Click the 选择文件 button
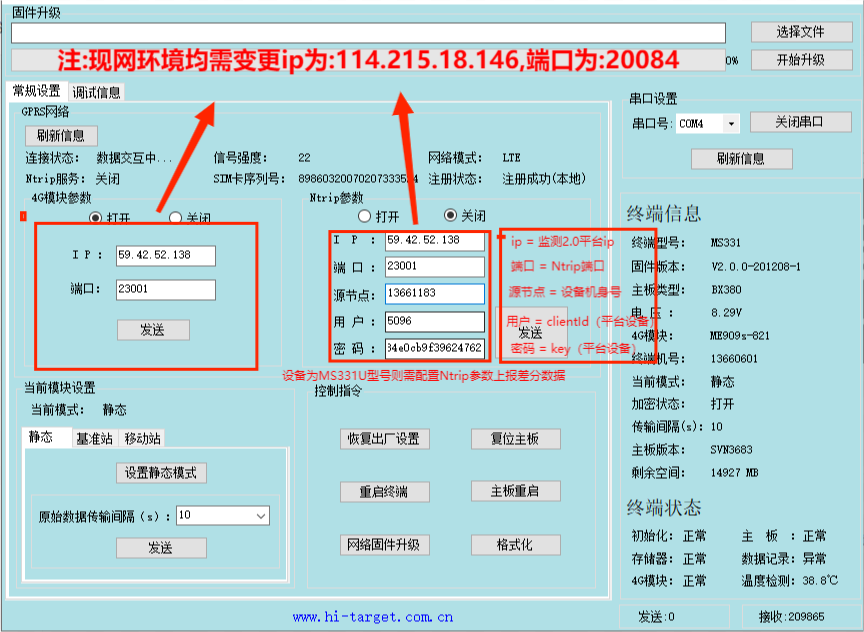864x632 pixels. 800,32
